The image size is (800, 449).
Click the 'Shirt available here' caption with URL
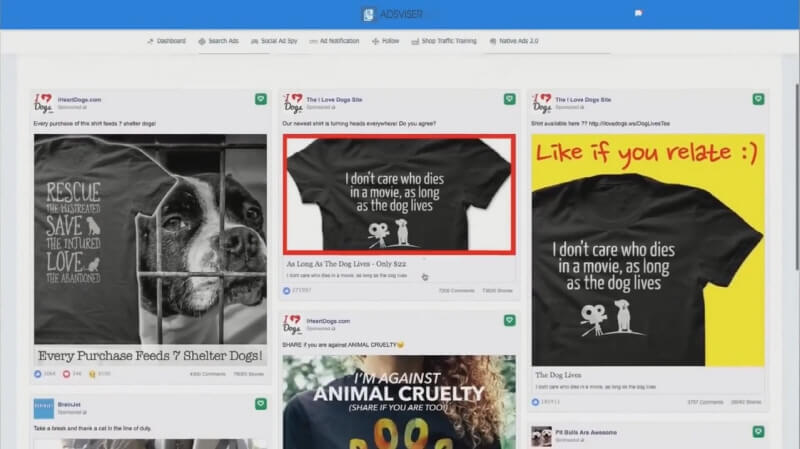point(601,123)
